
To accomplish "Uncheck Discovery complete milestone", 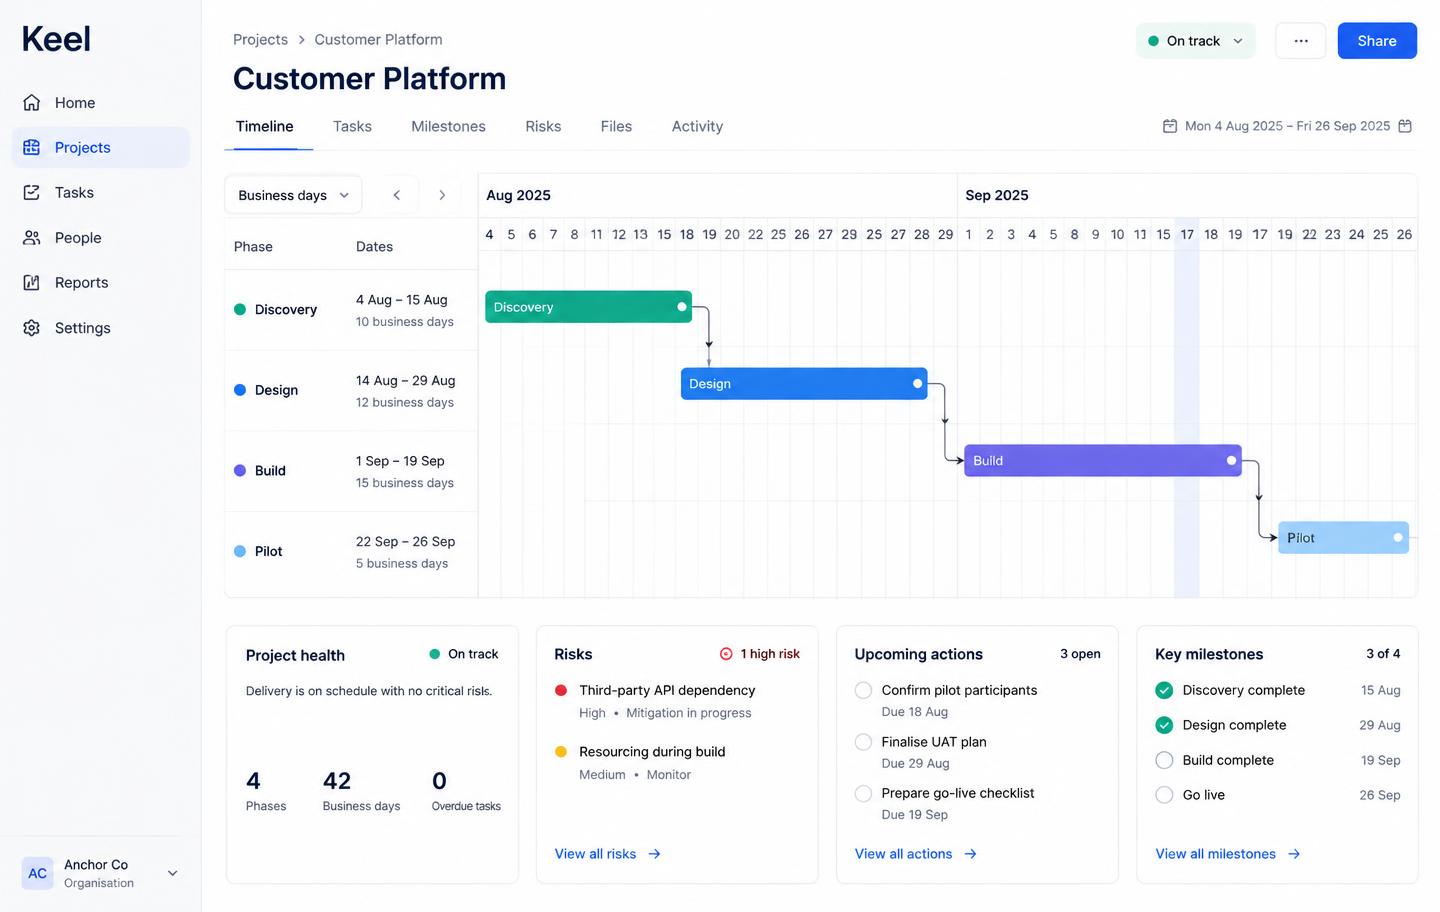I will pyautogui.click(x=1164, y=690).
